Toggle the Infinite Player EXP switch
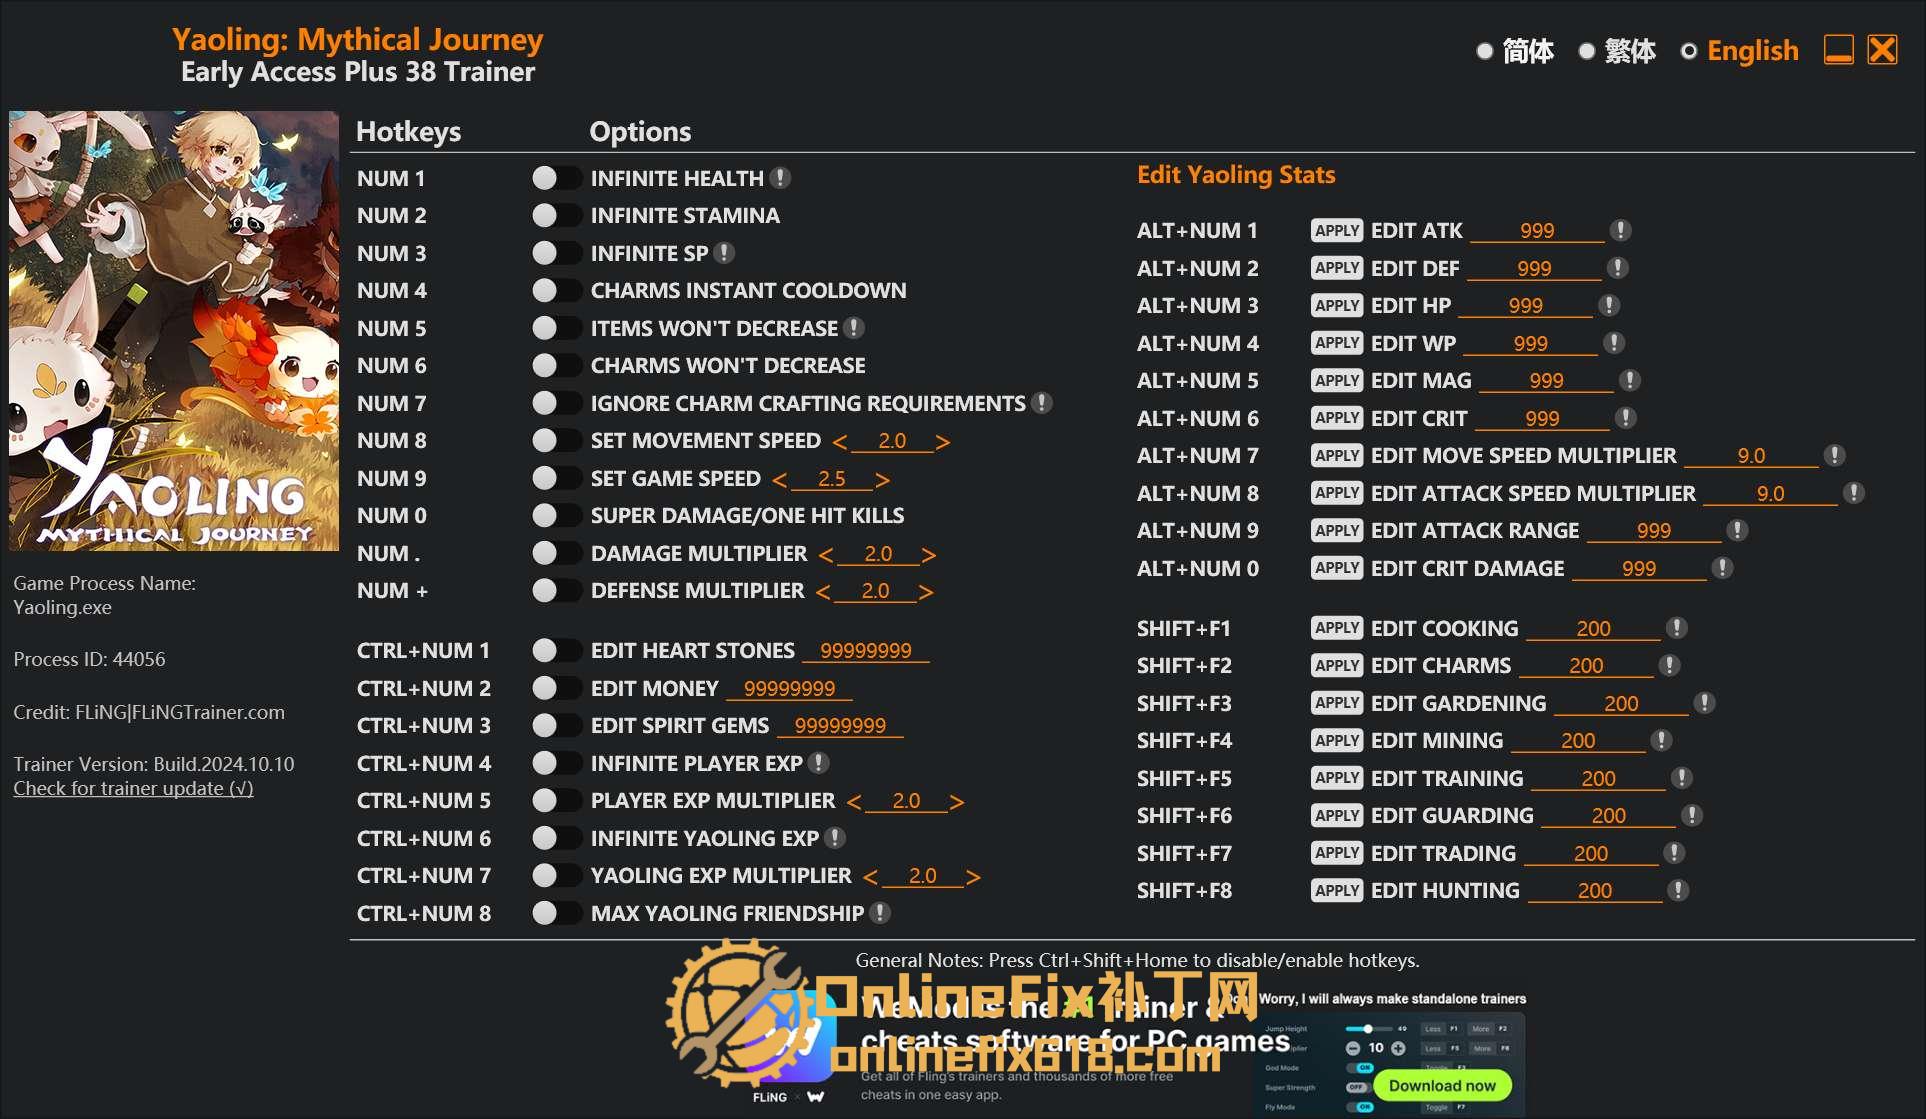 pos(556,763)
